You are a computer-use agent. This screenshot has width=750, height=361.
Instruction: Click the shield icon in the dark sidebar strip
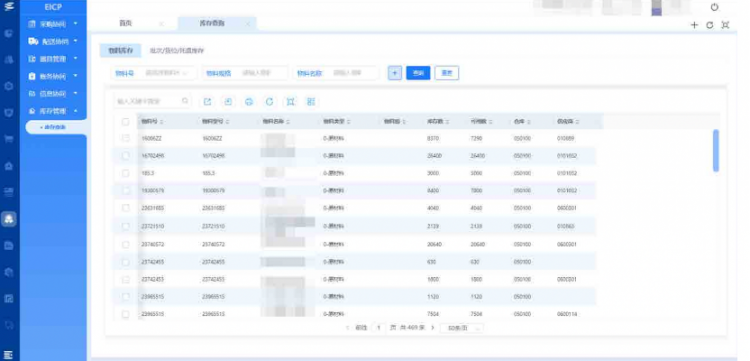[x=9, y=113]
